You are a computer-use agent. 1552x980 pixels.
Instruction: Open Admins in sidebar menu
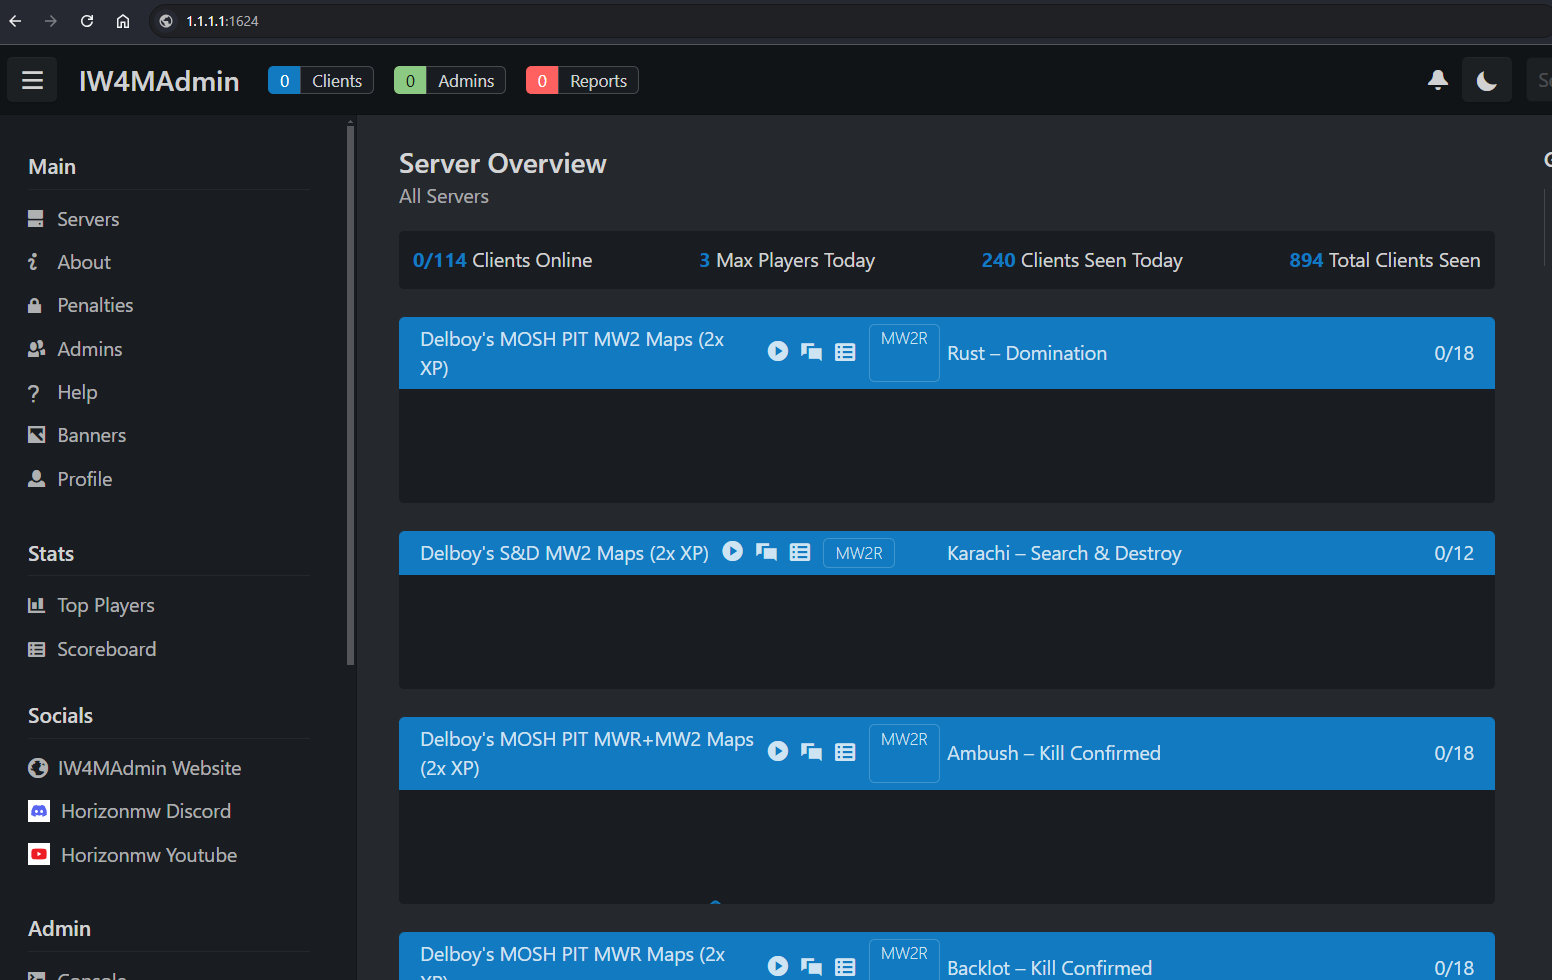[x=90, y=349]
